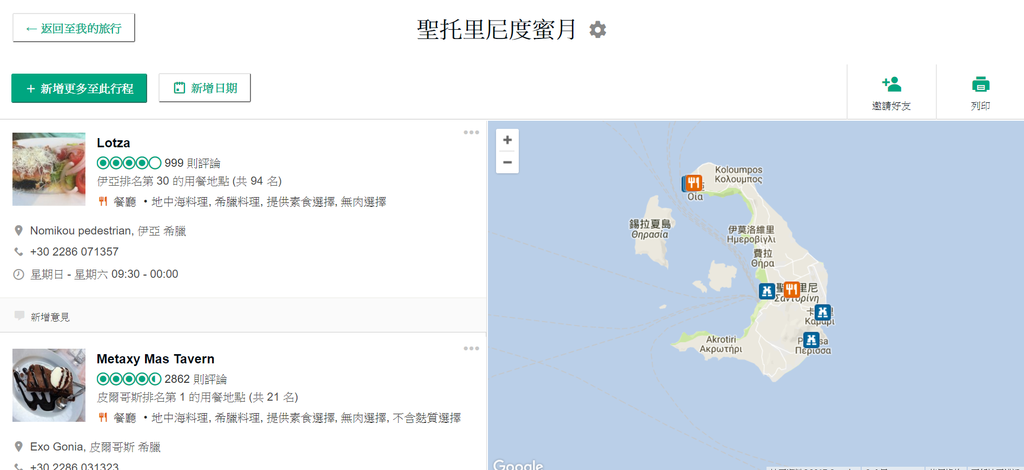Screen dimensions: 1024x470
Task: Click Lotza phone icon
Action: click(x=18, y=251)
